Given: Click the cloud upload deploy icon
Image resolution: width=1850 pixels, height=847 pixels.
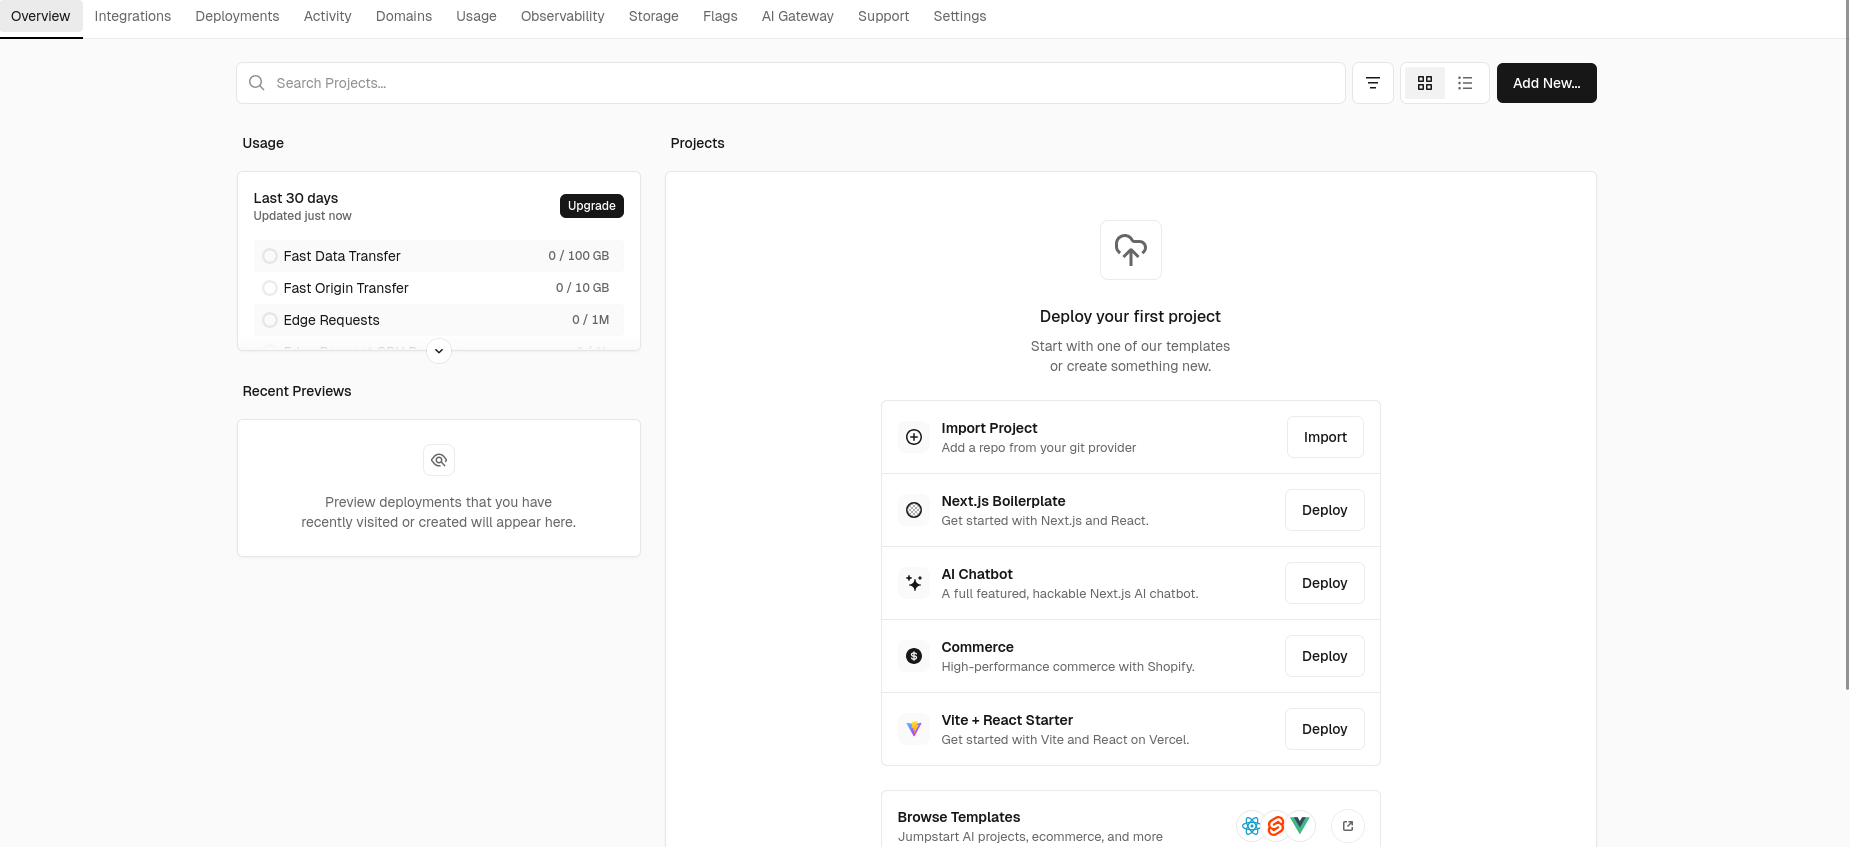Looking at the screenshot, I should (1131, 250).
